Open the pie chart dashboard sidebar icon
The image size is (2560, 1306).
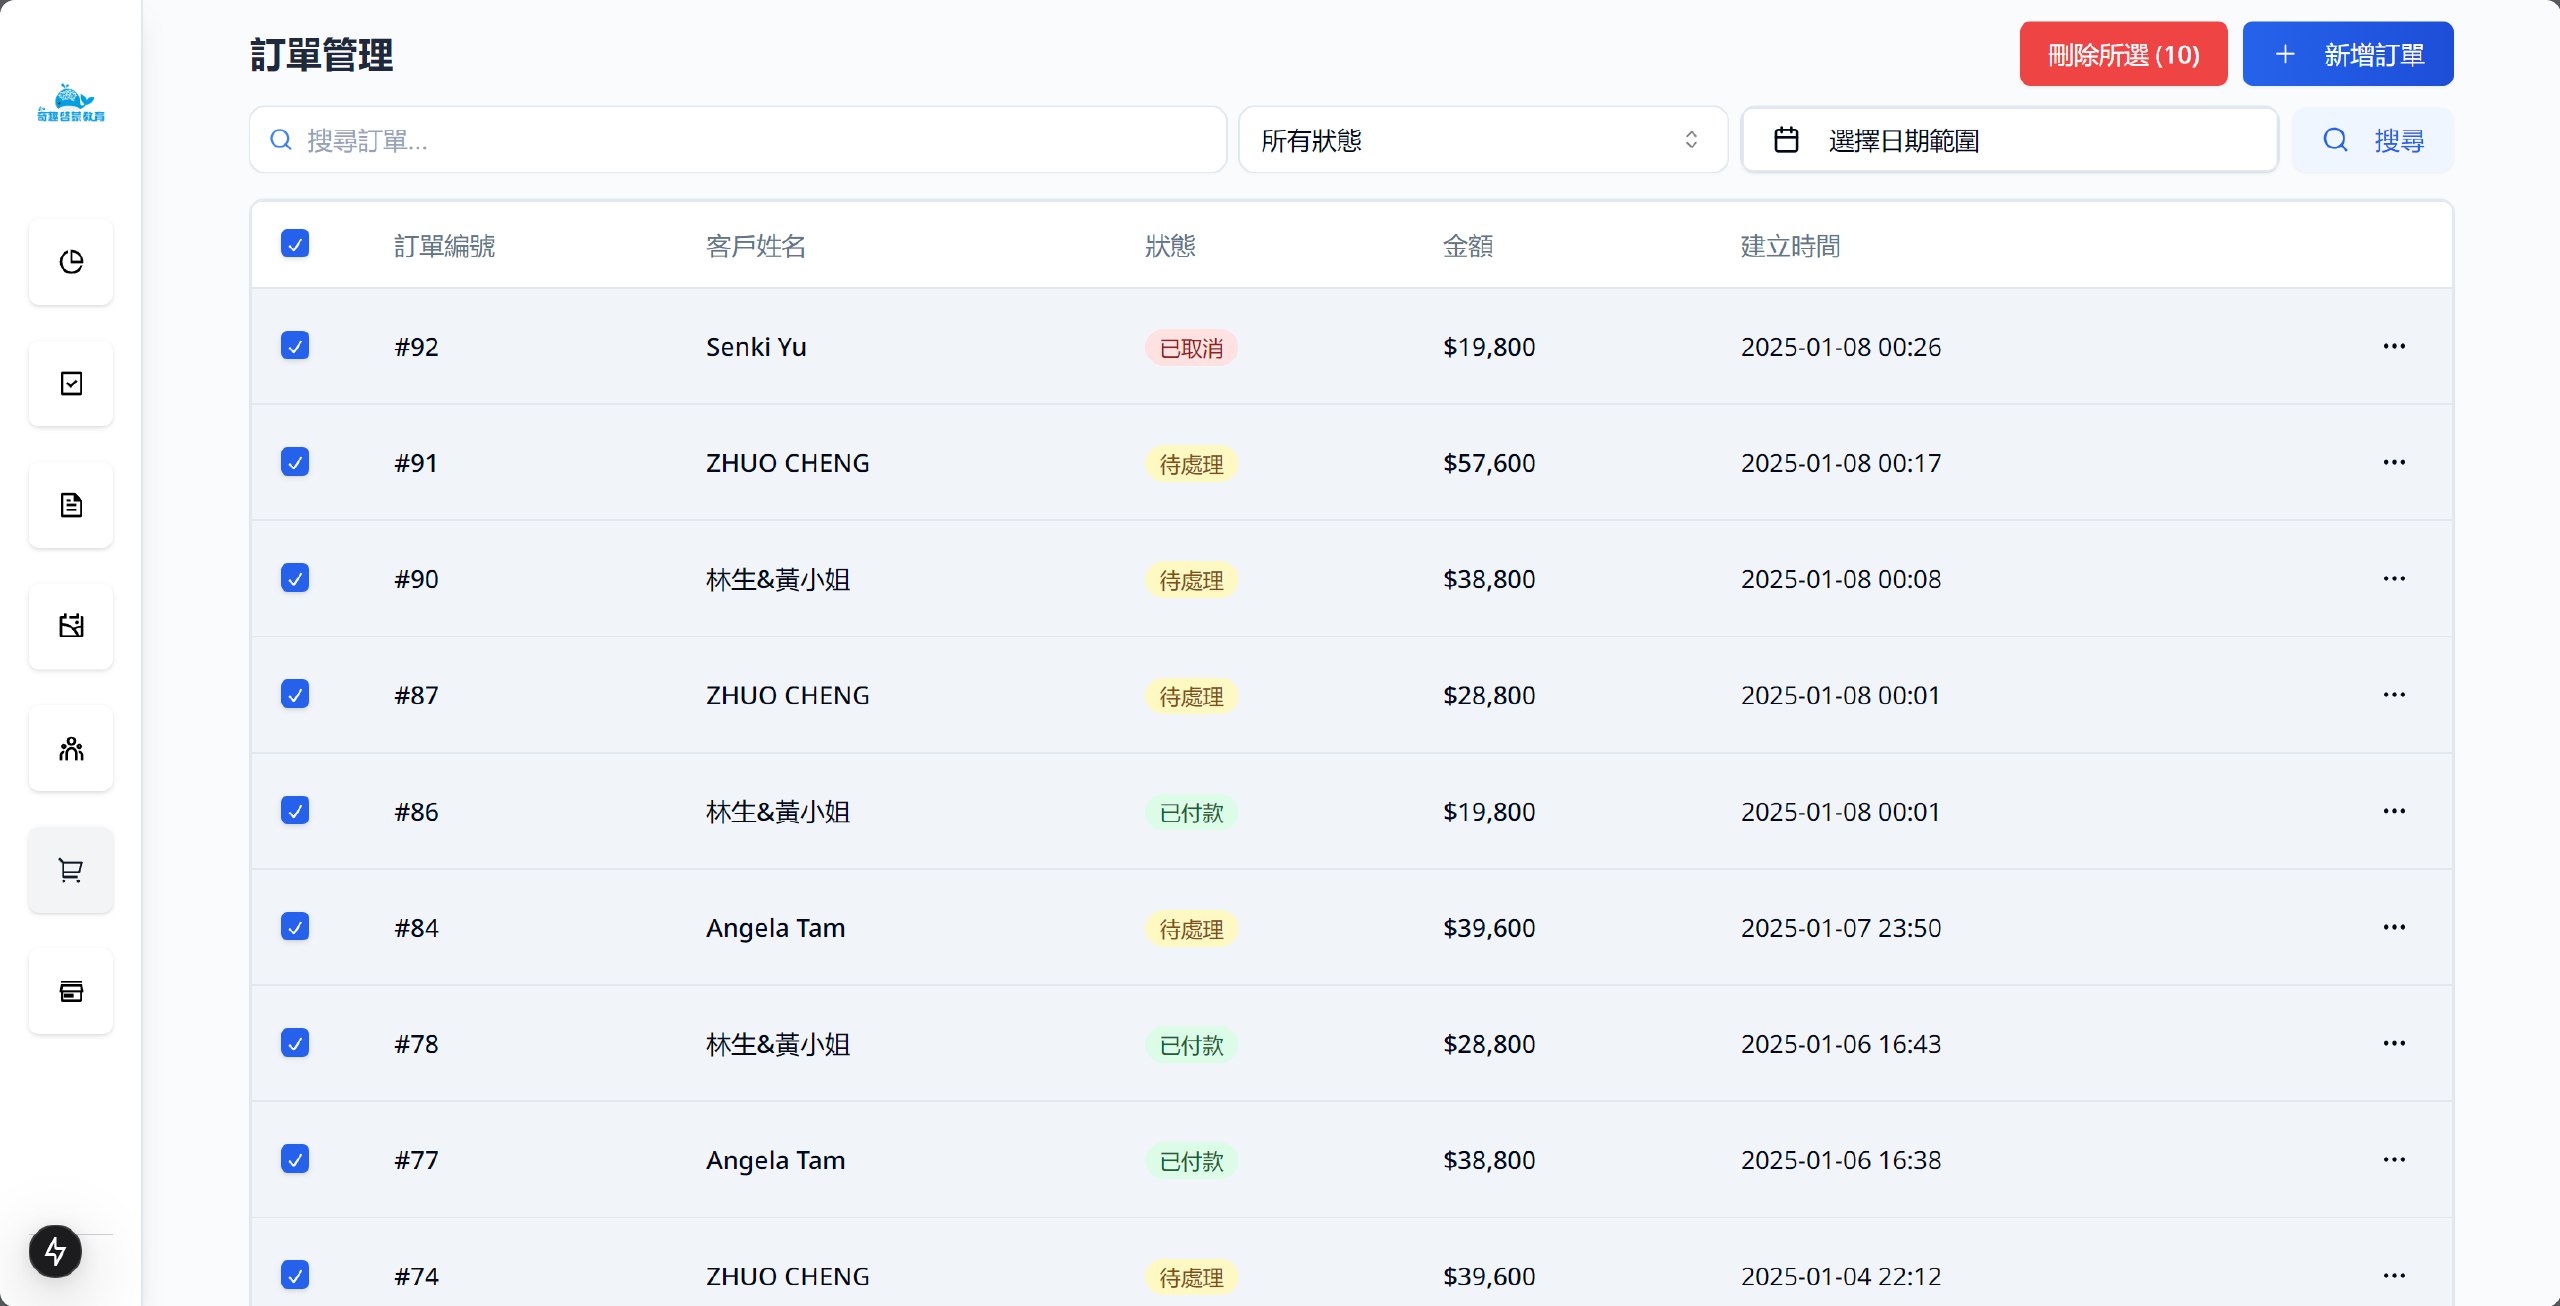(x=71, y=262)
